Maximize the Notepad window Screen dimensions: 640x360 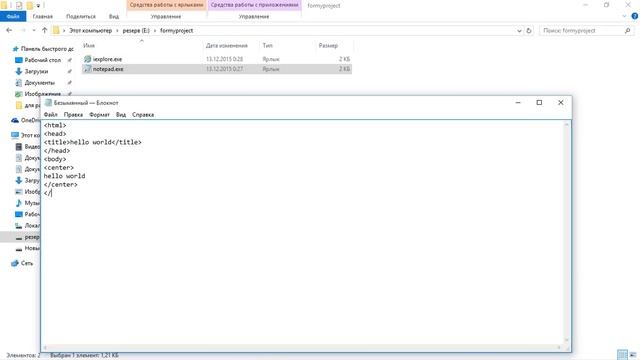[539, 102]
